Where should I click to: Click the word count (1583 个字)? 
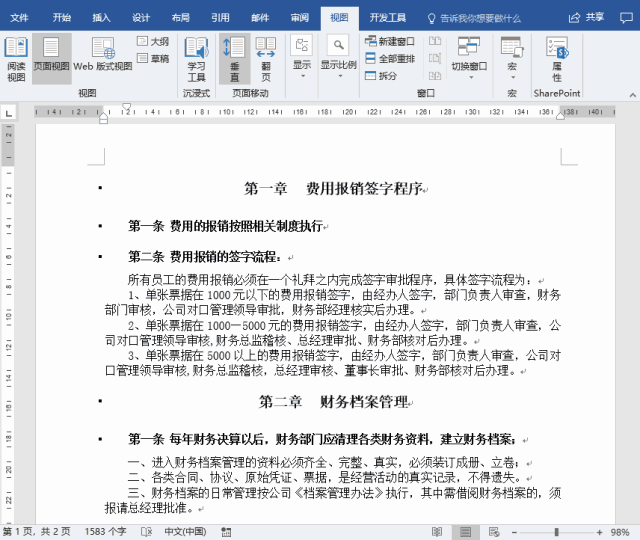pyautogui.click(x=105, y=532)
